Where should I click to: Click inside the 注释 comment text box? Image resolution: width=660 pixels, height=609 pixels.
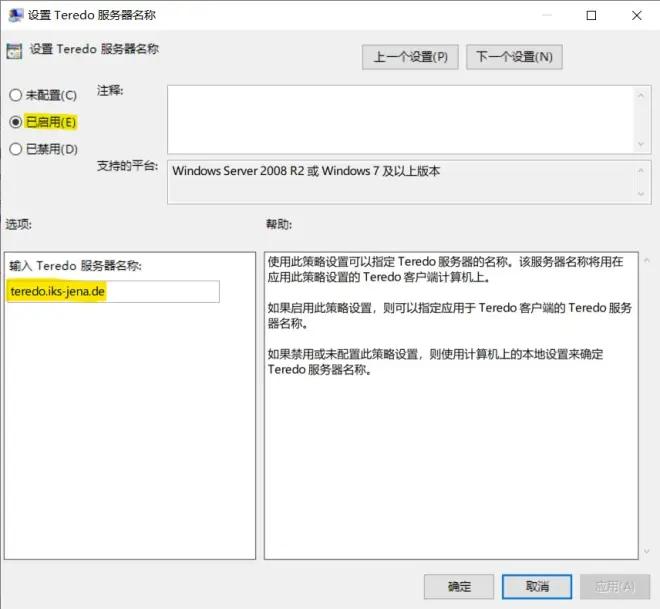pos(401,120)
